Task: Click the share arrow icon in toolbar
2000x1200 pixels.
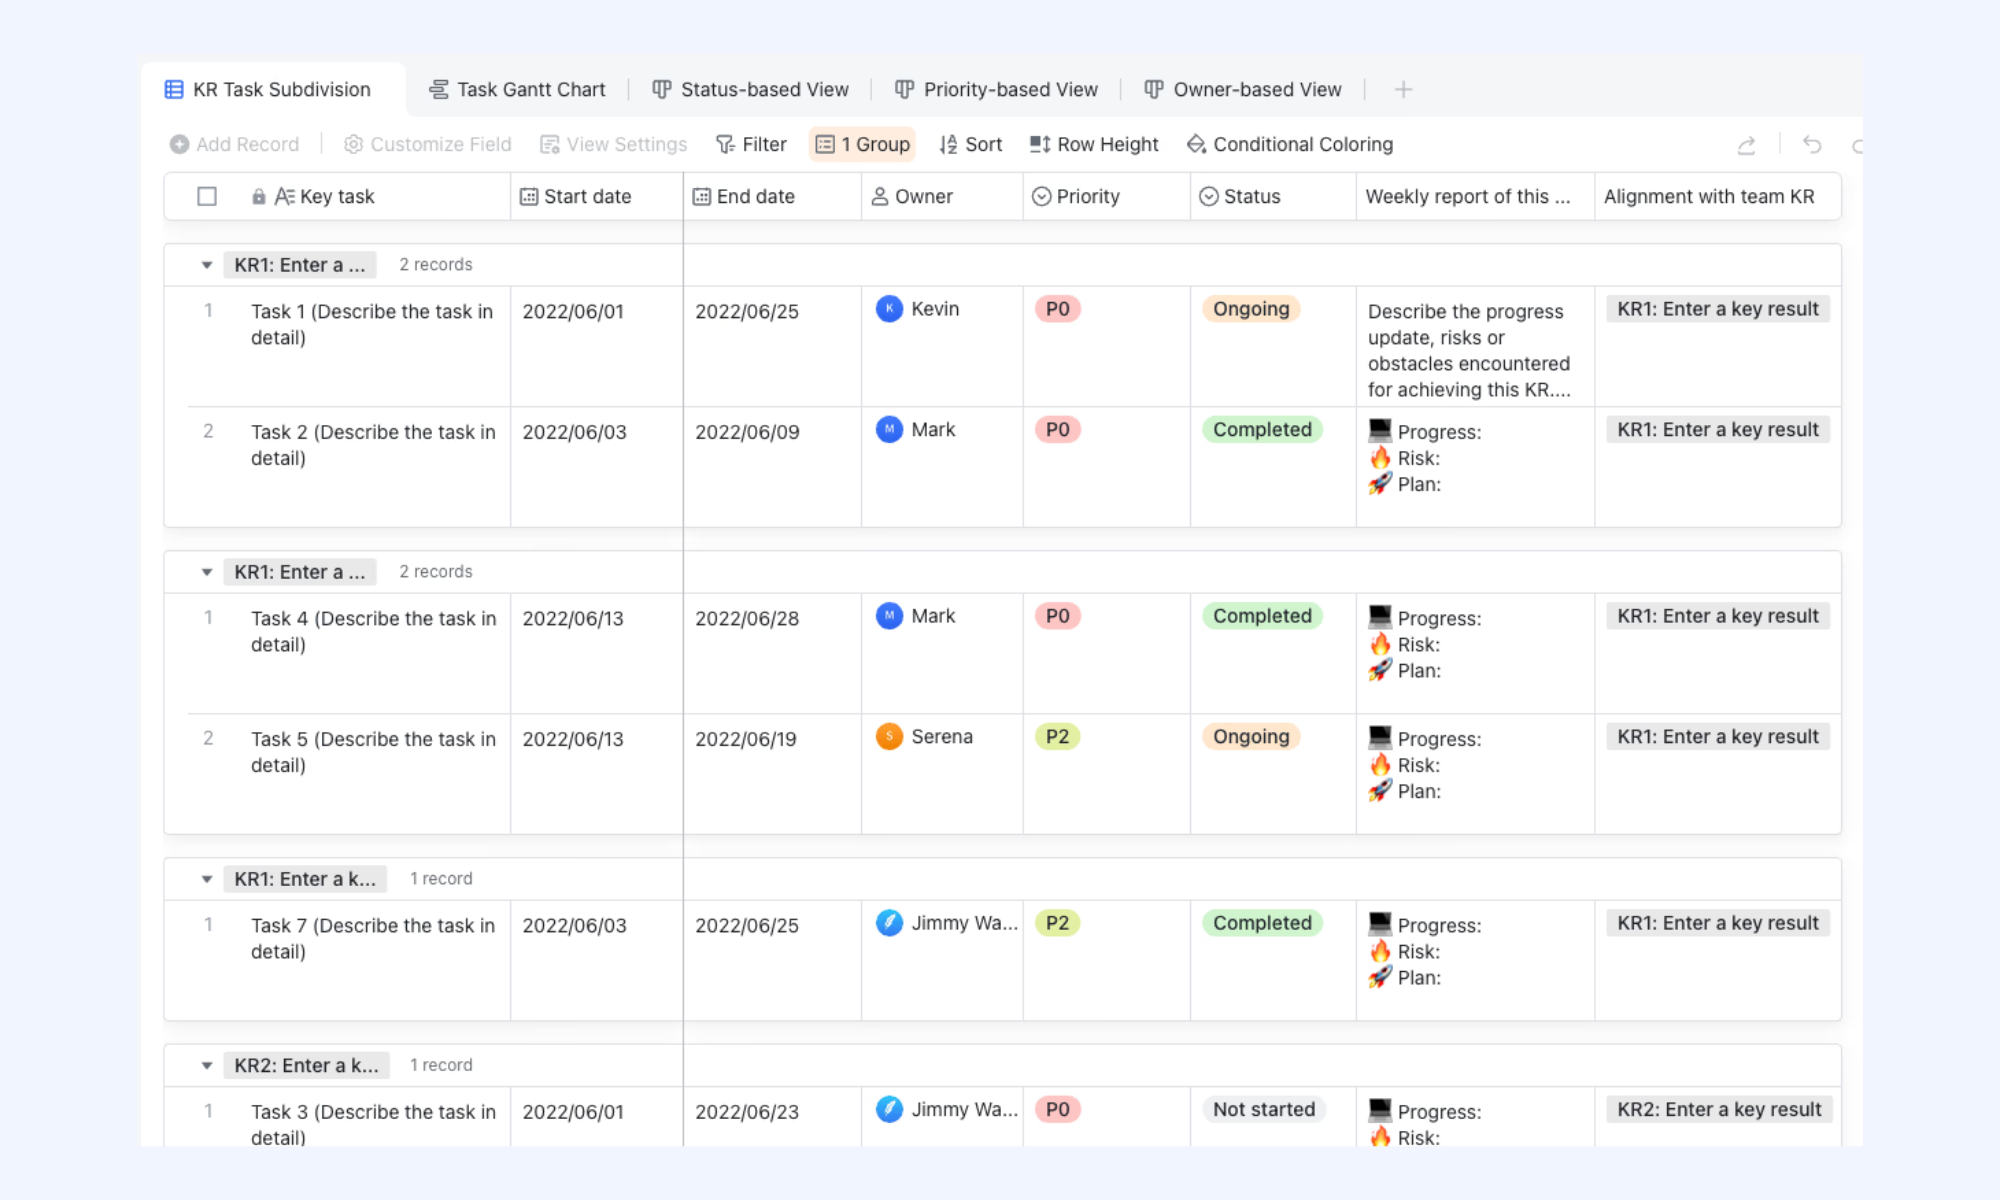Action: click(x=1746, y=145)
